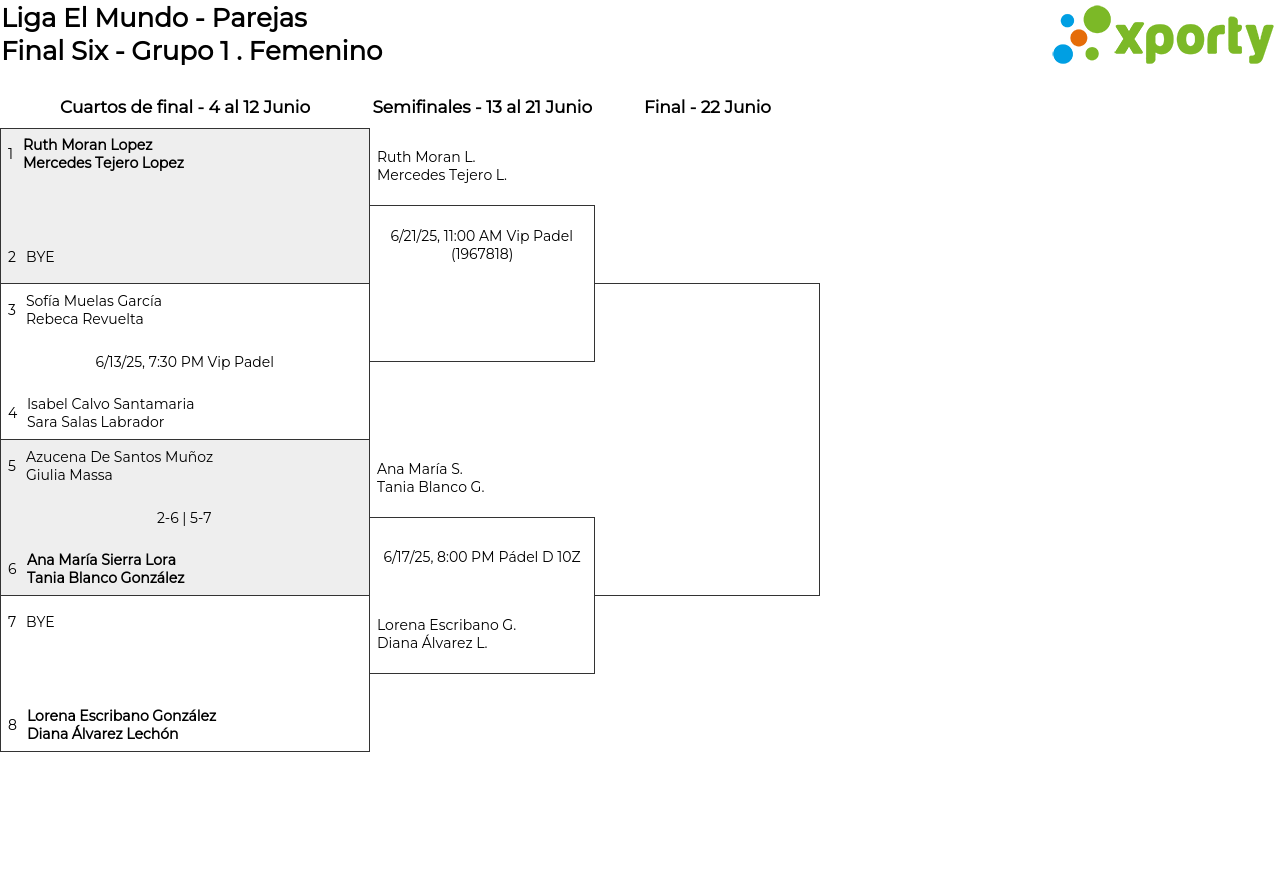Click Sofía Muelas García pair
The width and height of the screenshot is (1280, 883).
94,310
